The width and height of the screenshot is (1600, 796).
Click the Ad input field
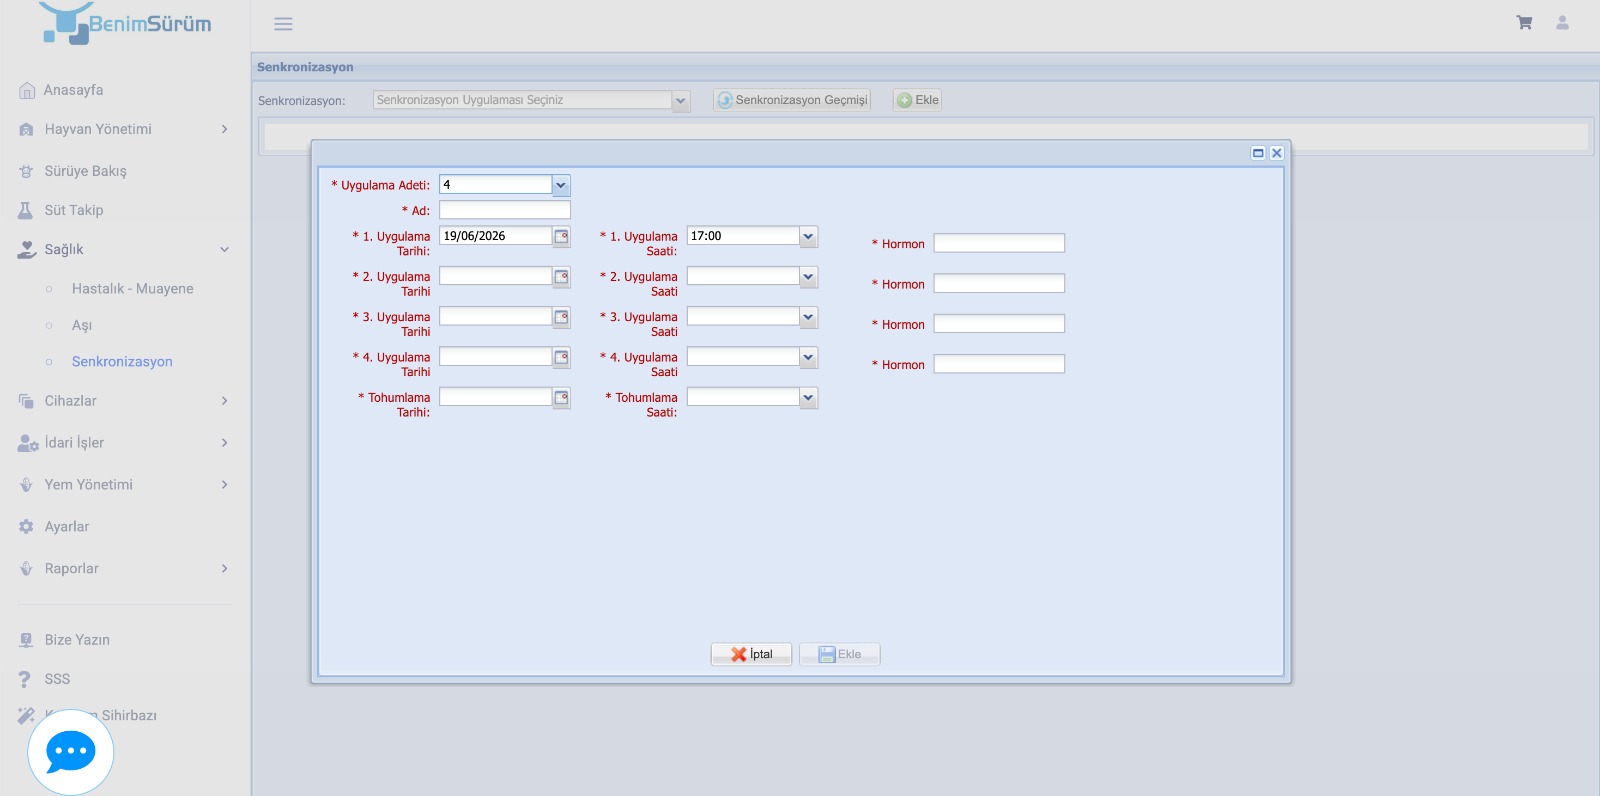(x=505, y=210)
